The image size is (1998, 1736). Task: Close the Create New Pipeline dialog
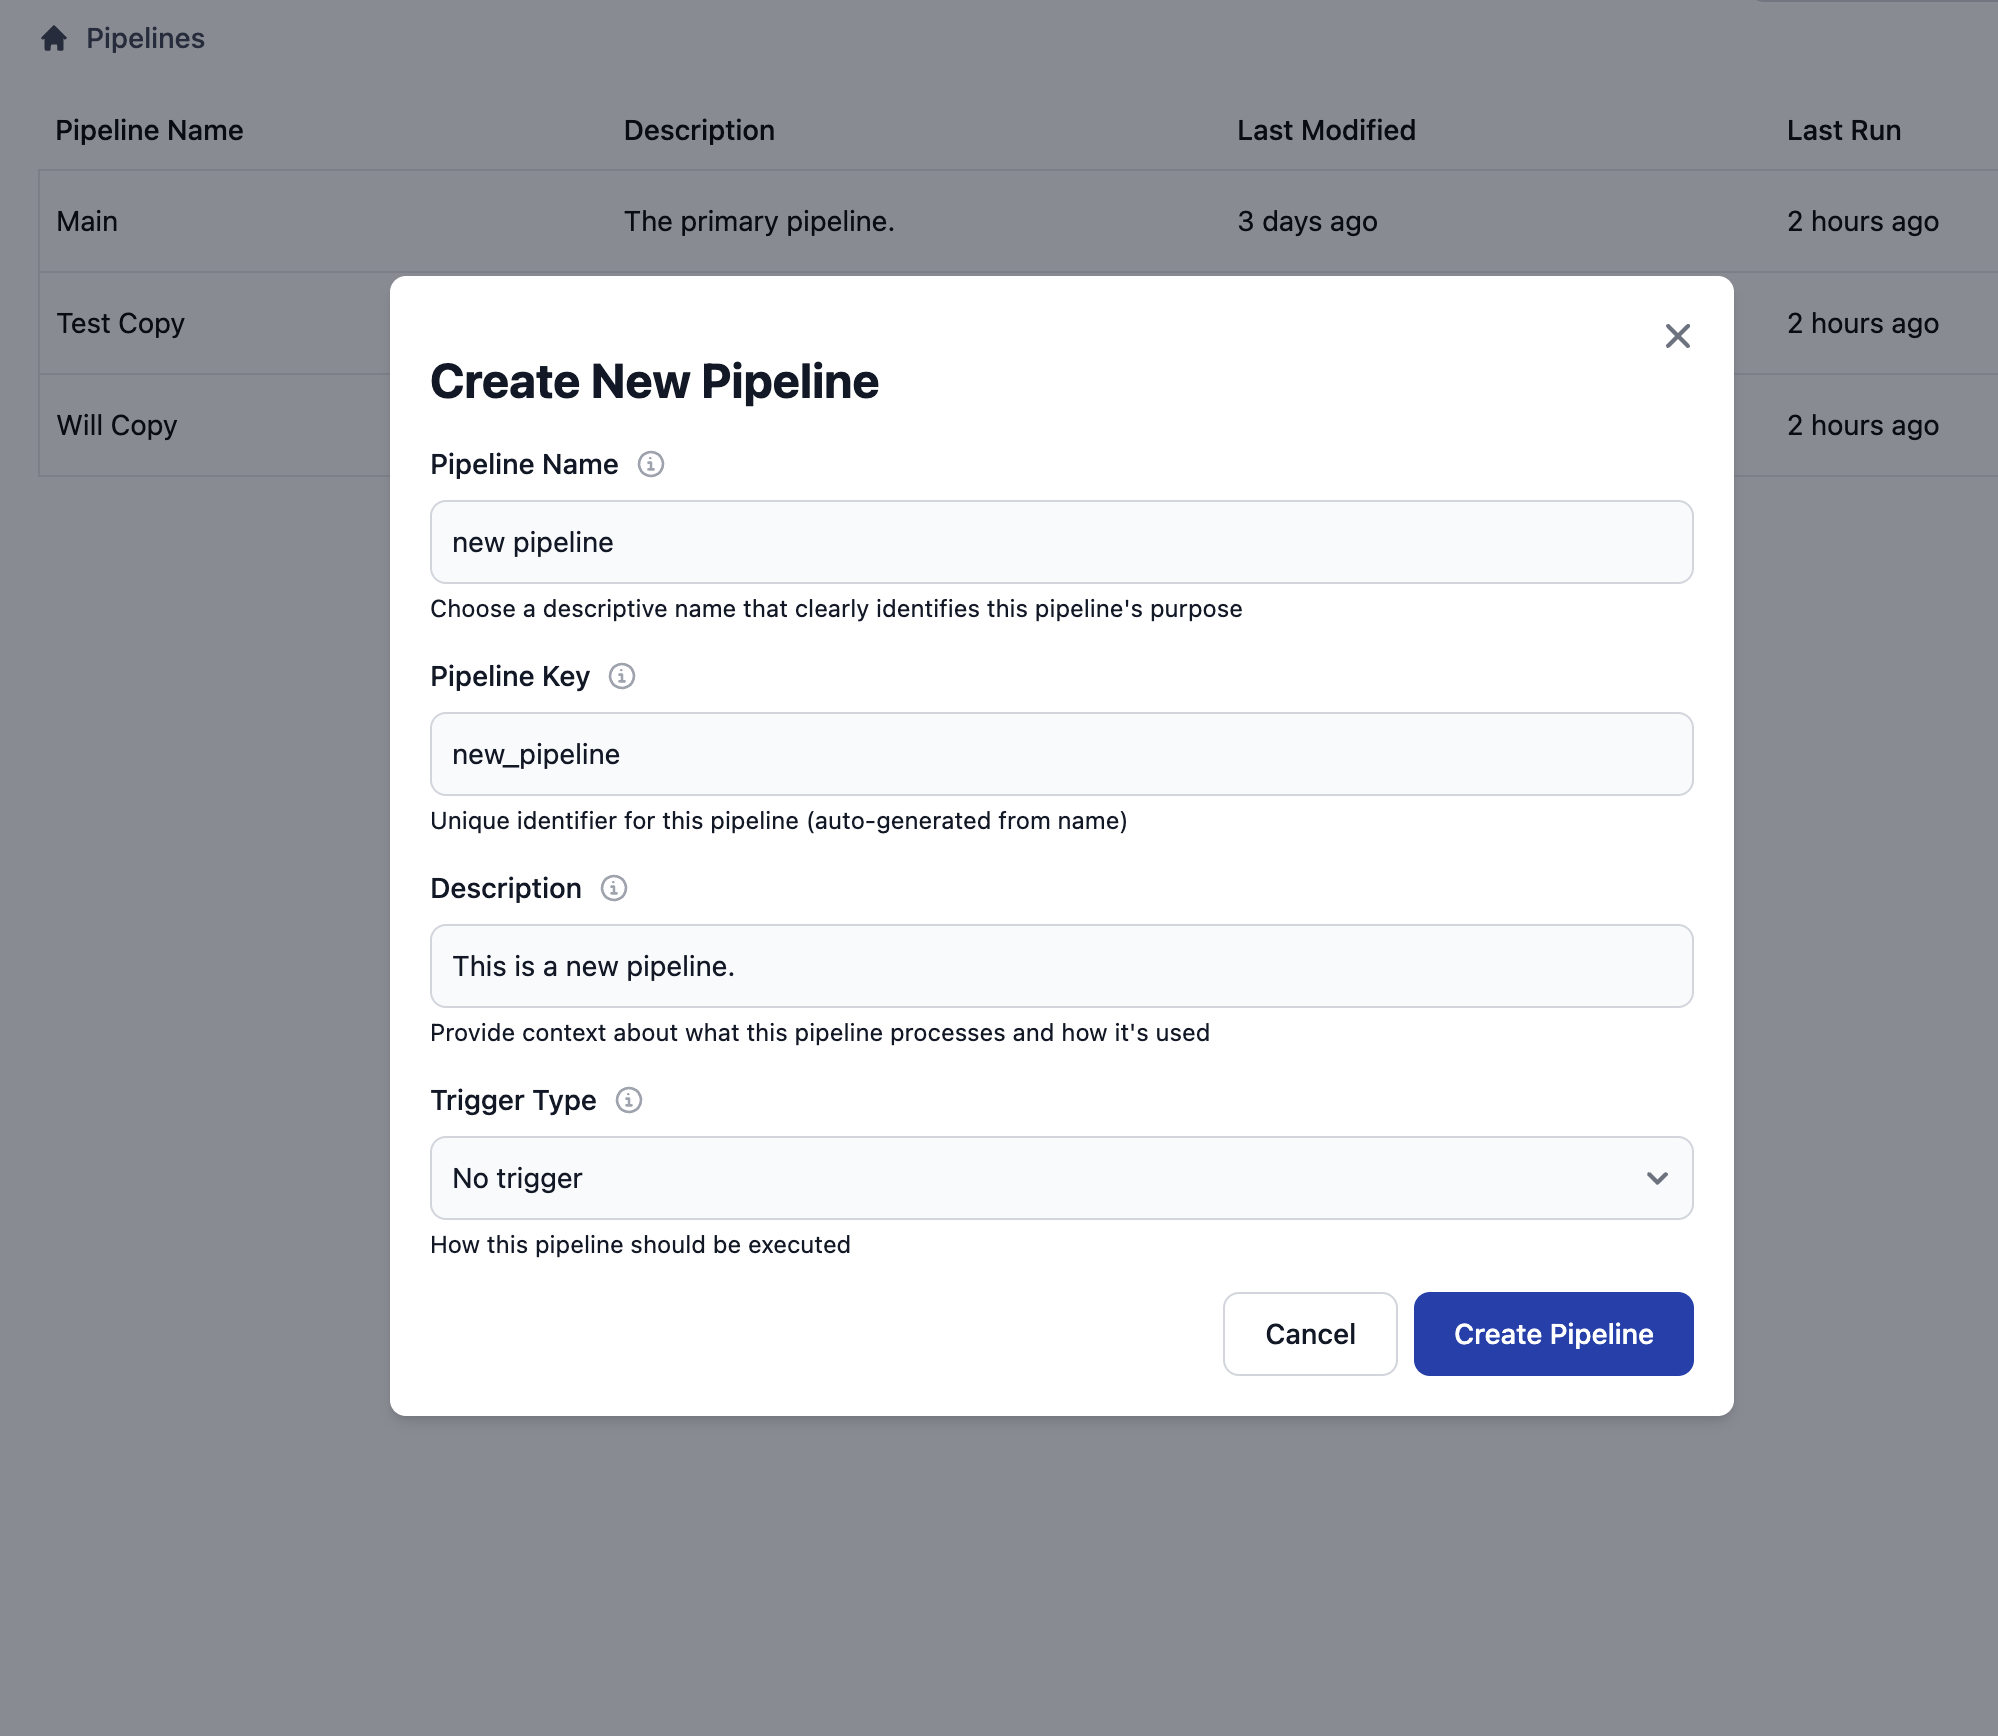click(1677, 337)
